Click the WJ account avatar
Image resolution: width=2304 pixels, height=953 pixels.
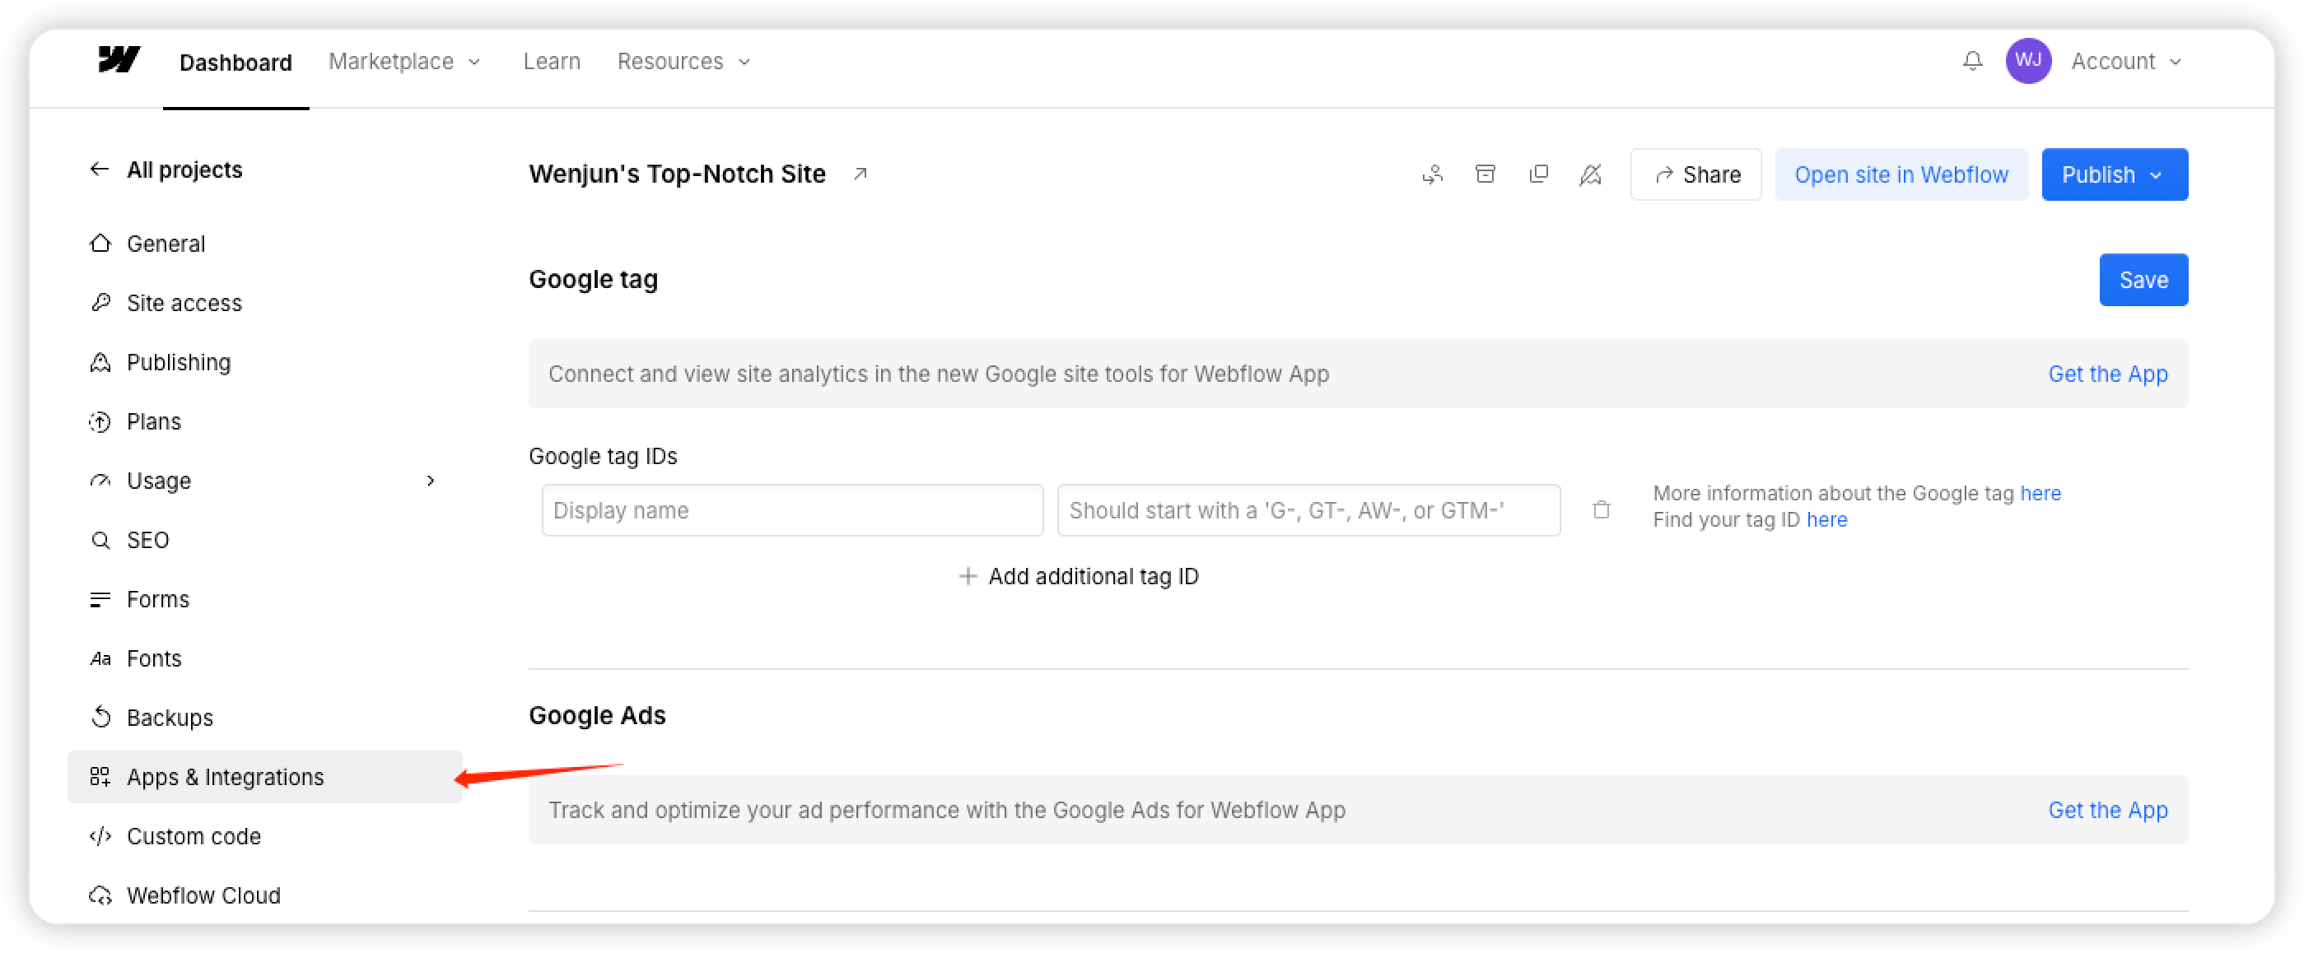point(2028,61)
